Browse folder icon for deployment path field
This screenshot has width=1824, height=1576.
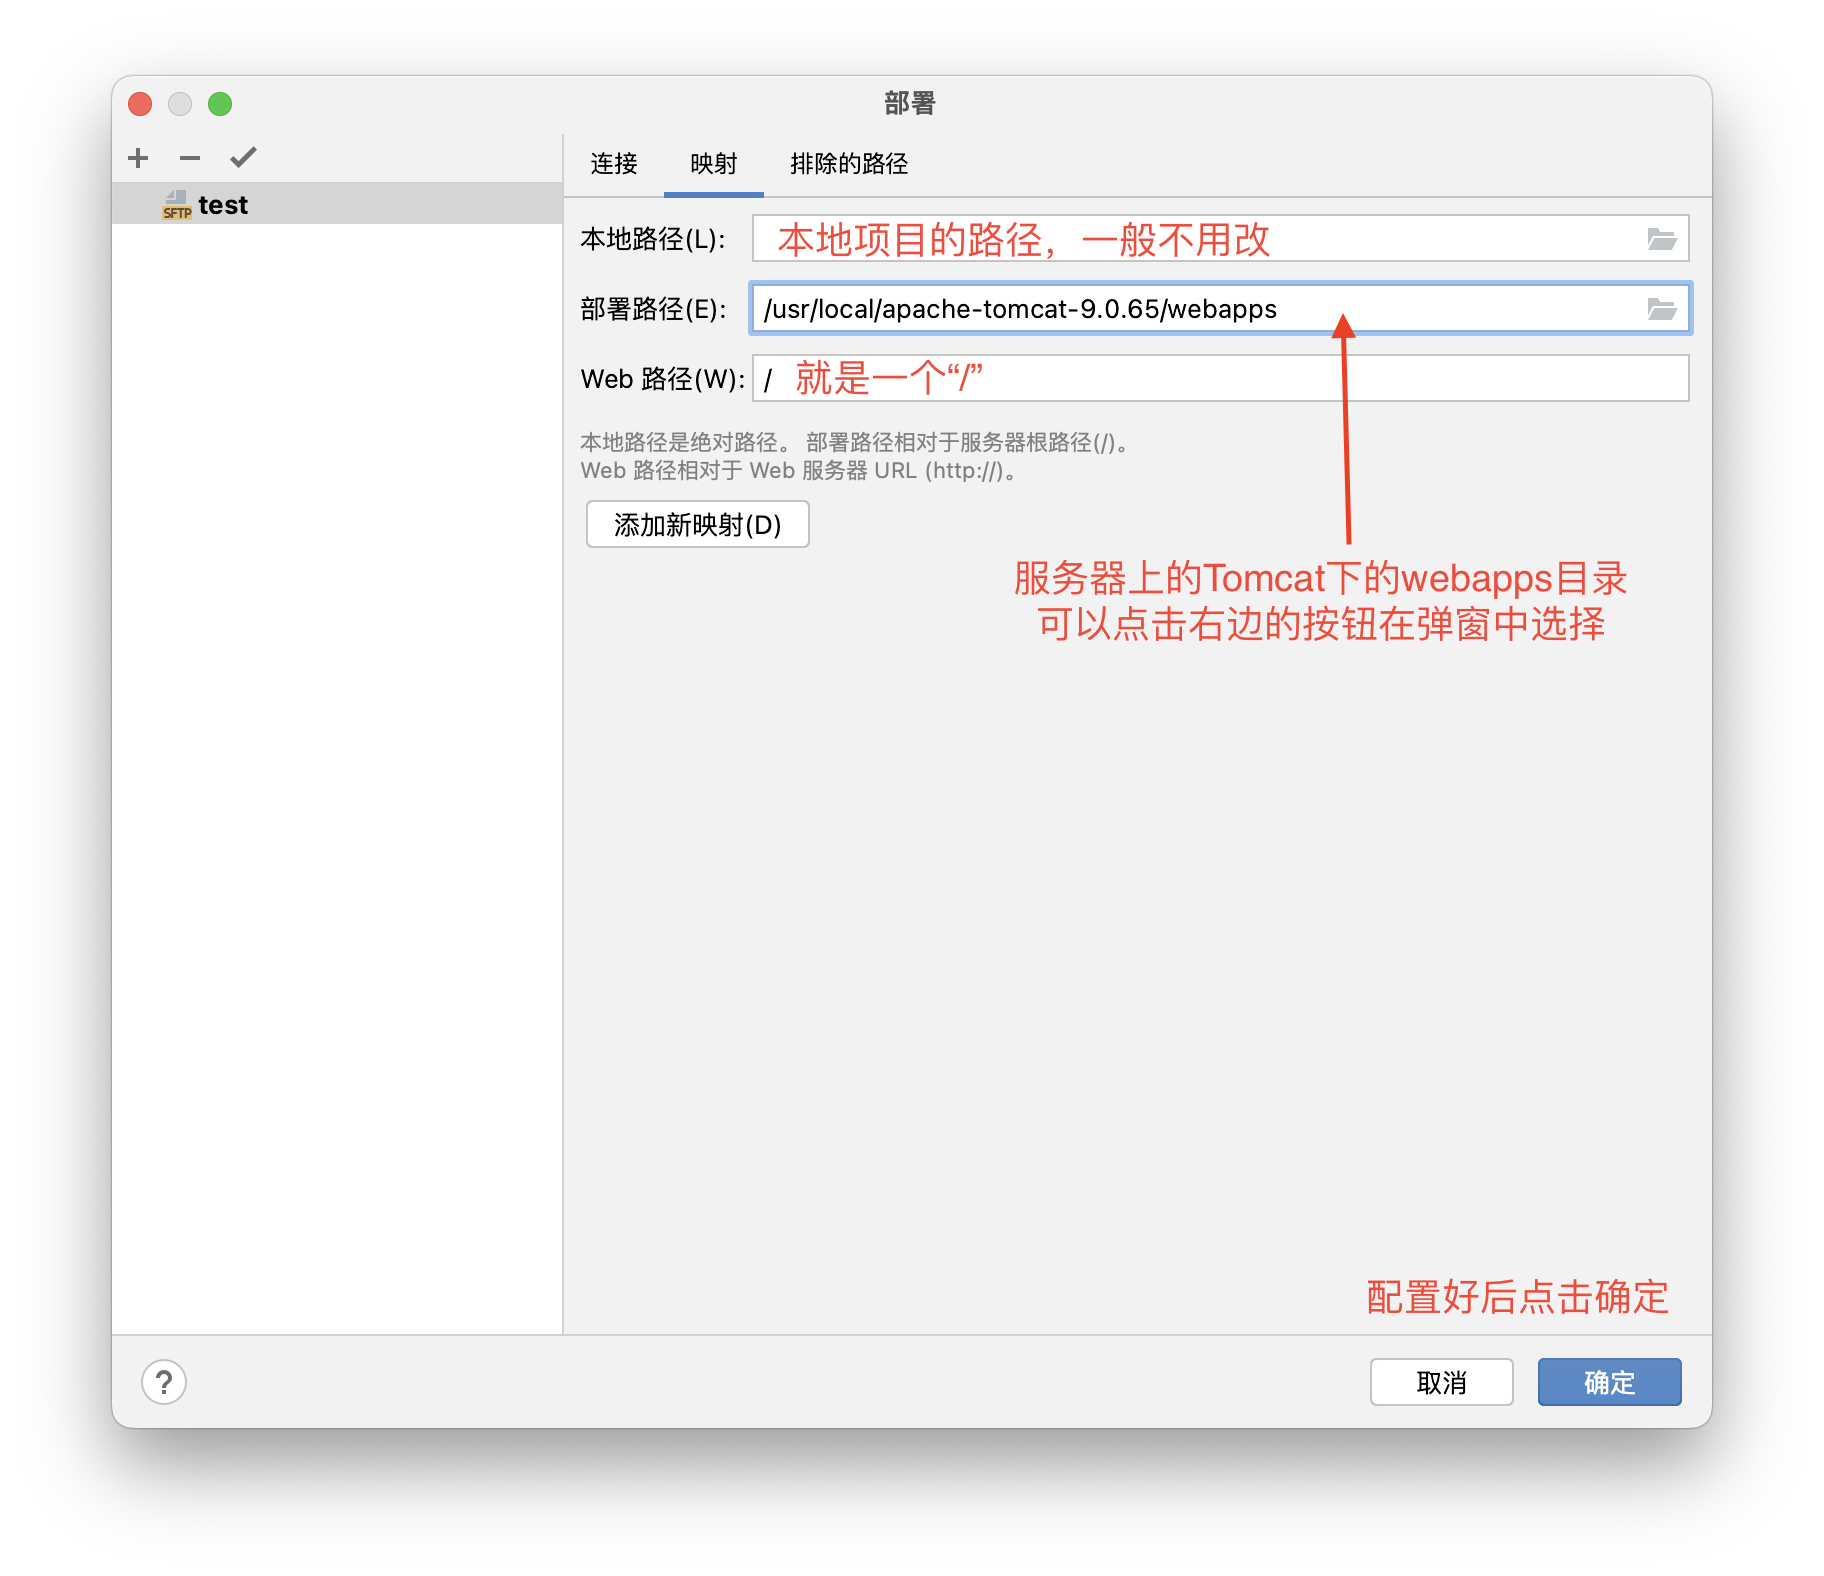pyautogui.click(x=1661, y=309)
